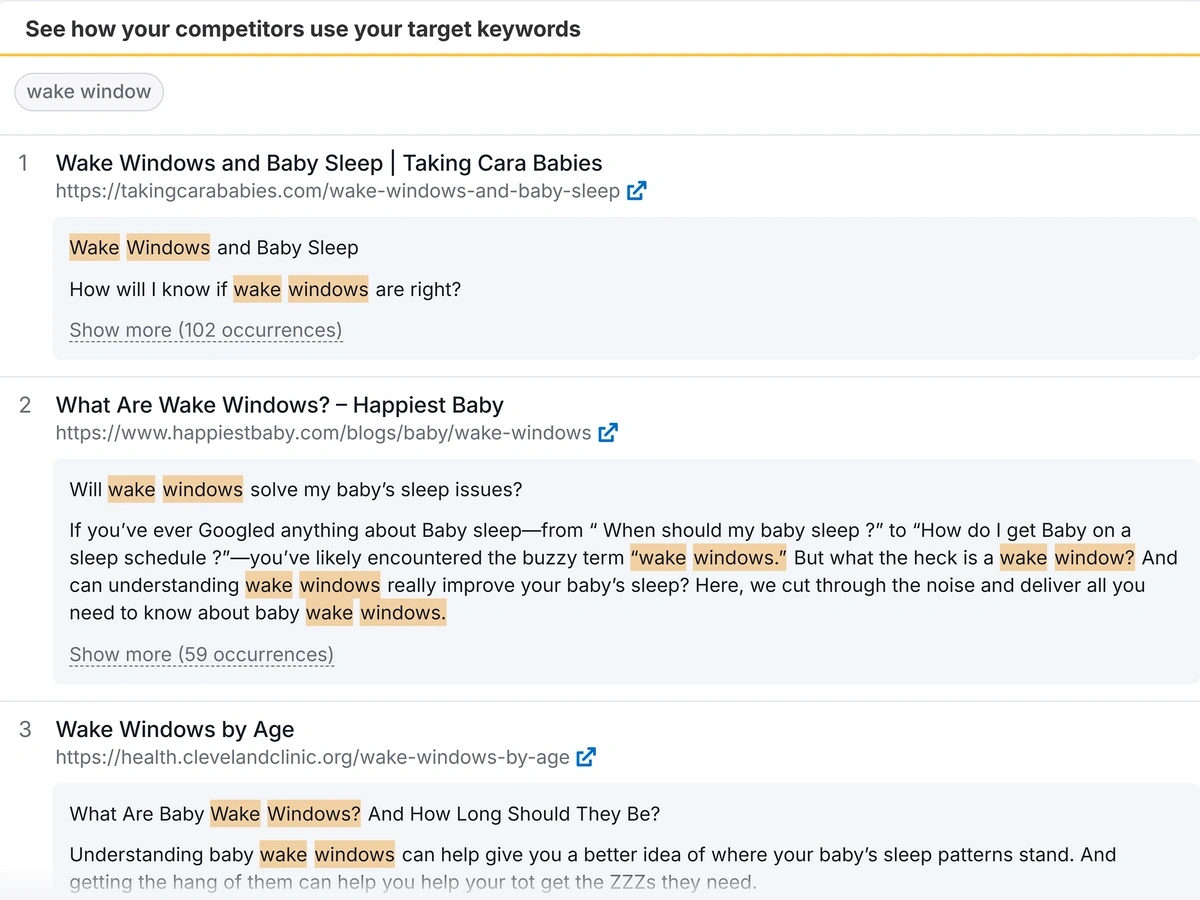Click heading 'See how your competitors use your target keywords'

tap(303, 29)
